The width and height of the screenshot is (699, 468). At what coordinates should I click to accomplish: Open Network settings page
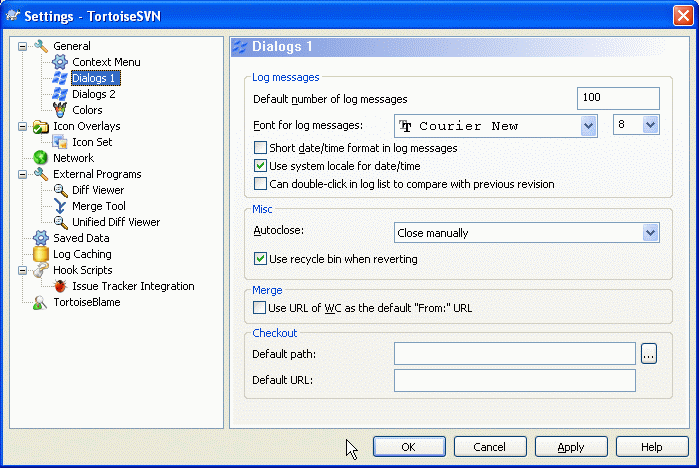[x=74, y=158]
